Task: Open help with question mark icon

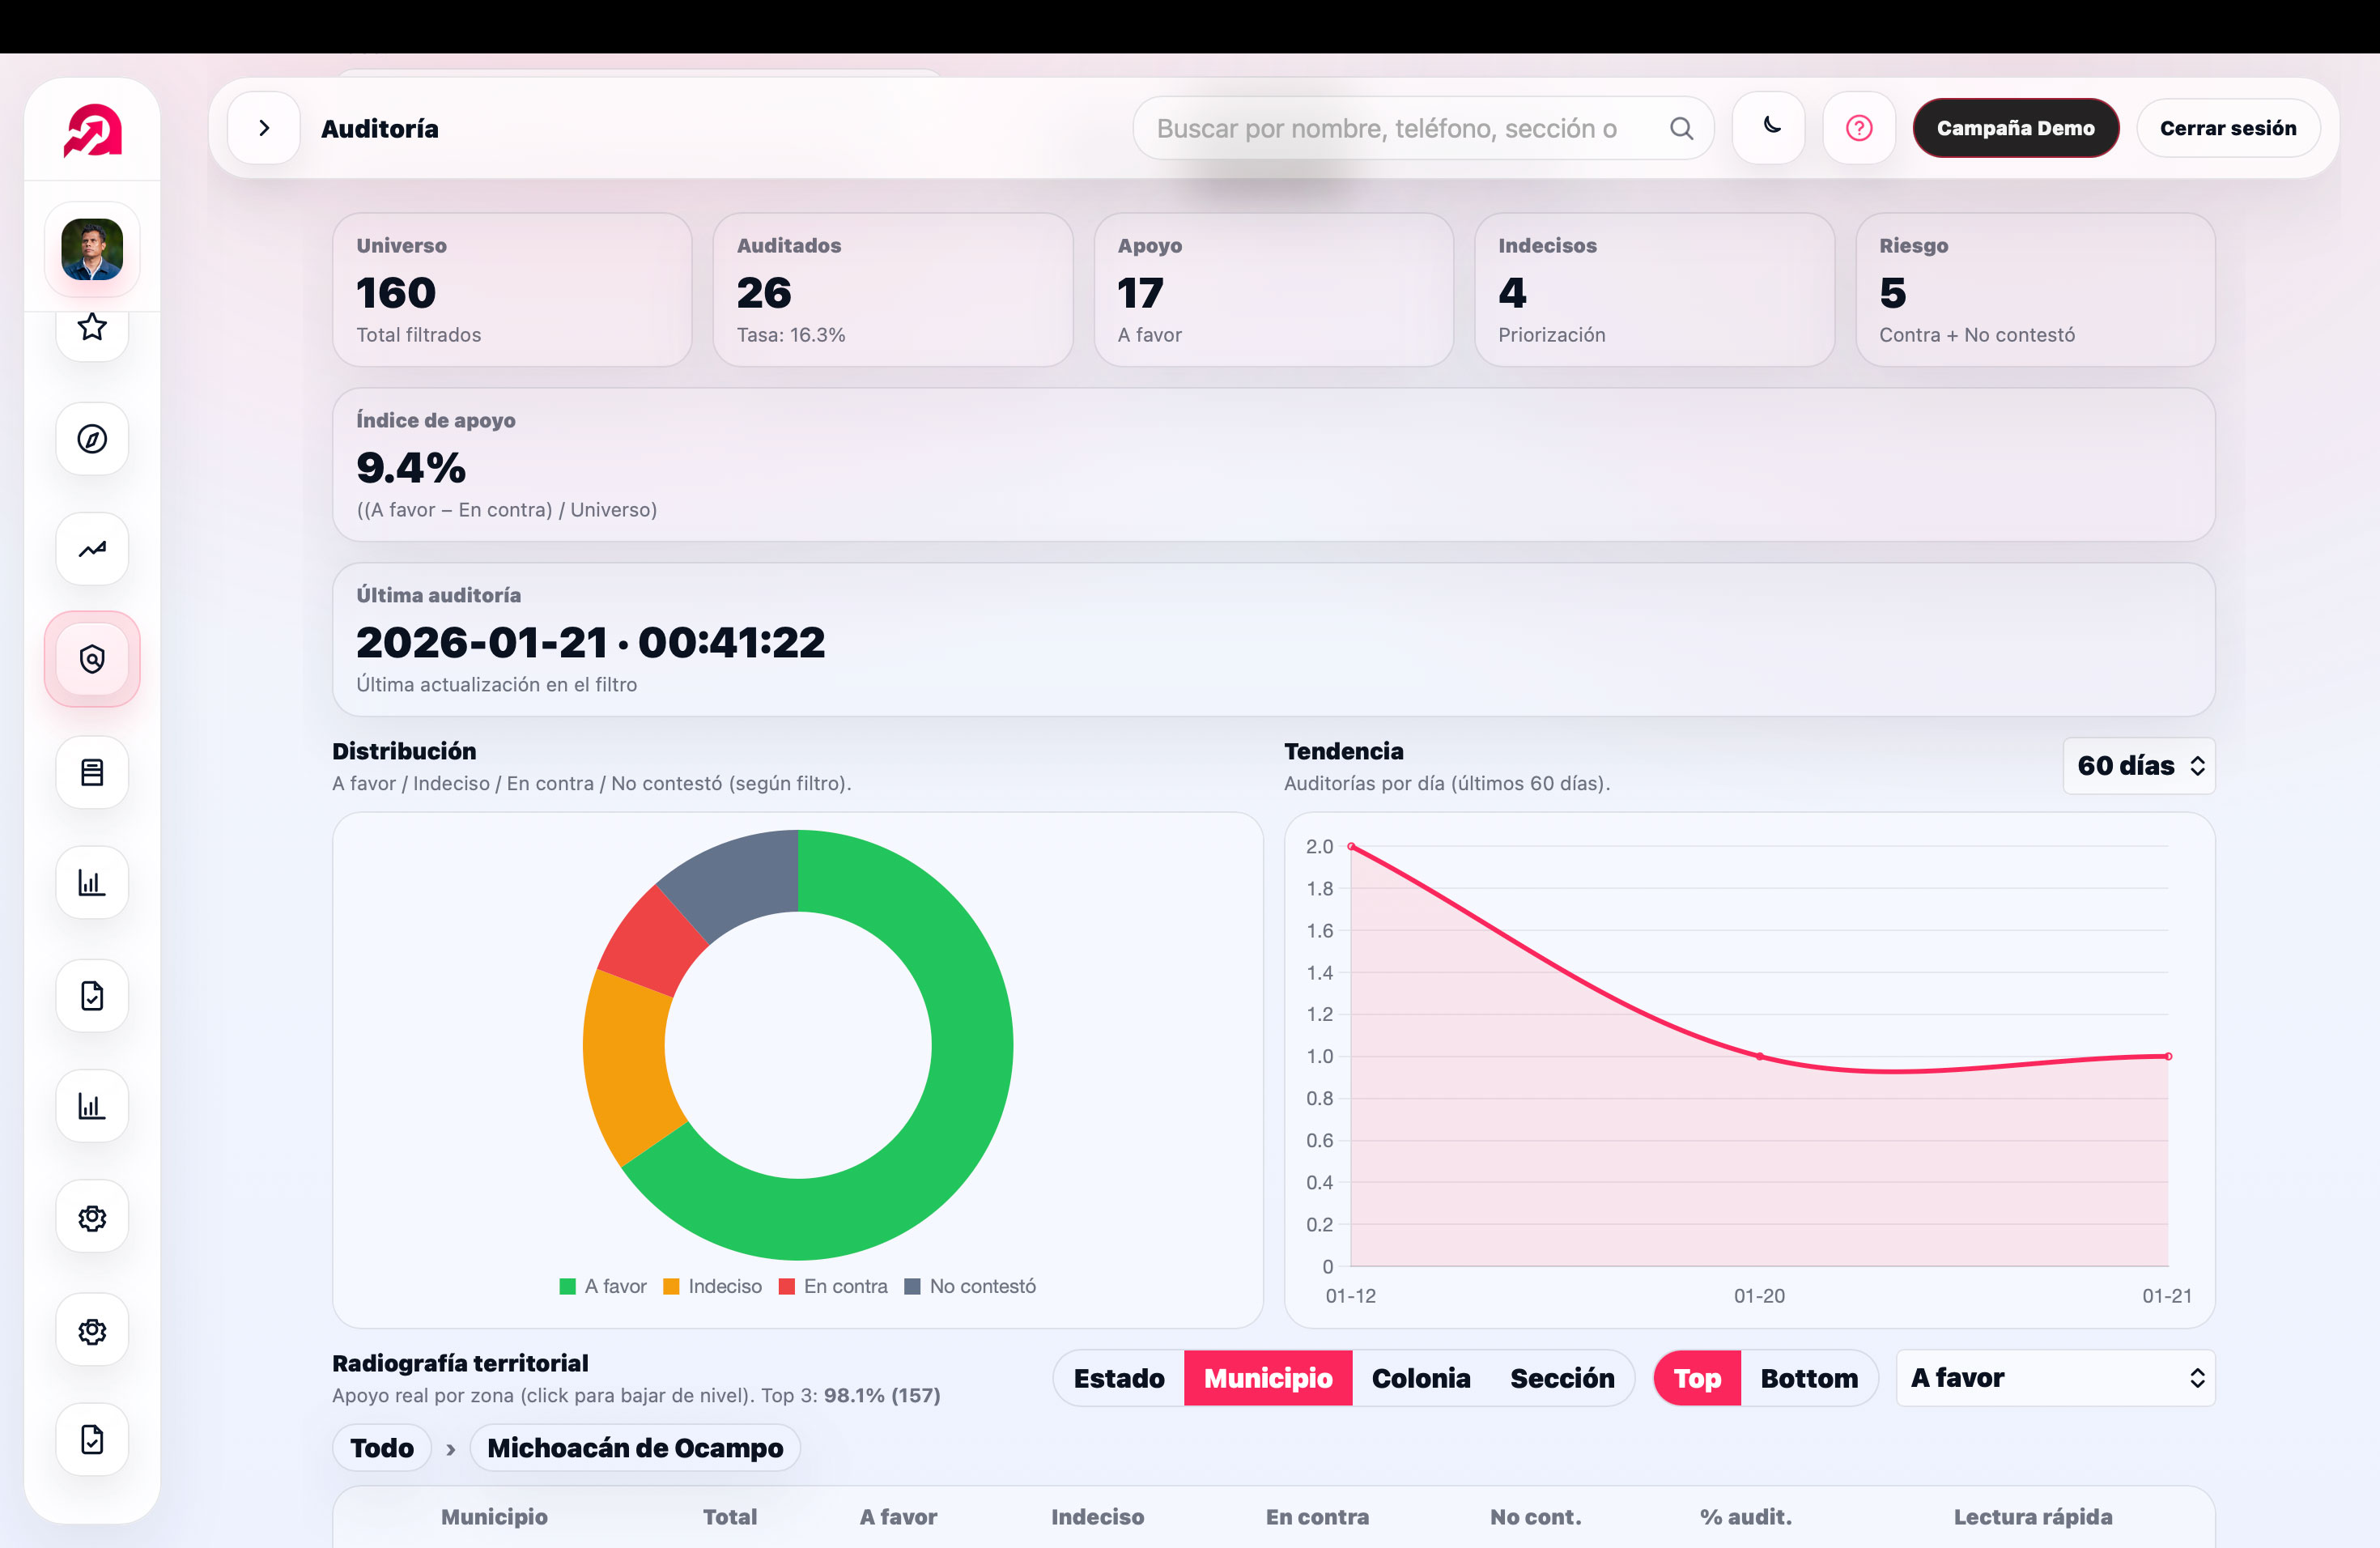Action: [x=1859, y=128]
